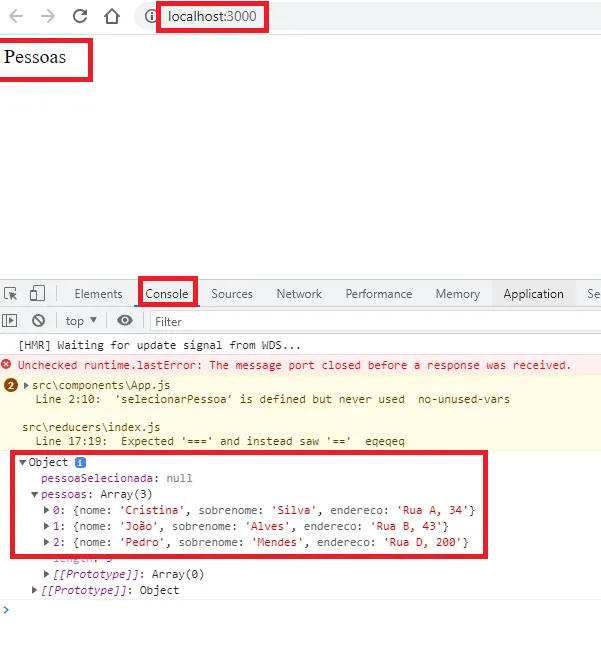
Task: Click the red error icon on runtime.lastError
Action: pos(6,364)
